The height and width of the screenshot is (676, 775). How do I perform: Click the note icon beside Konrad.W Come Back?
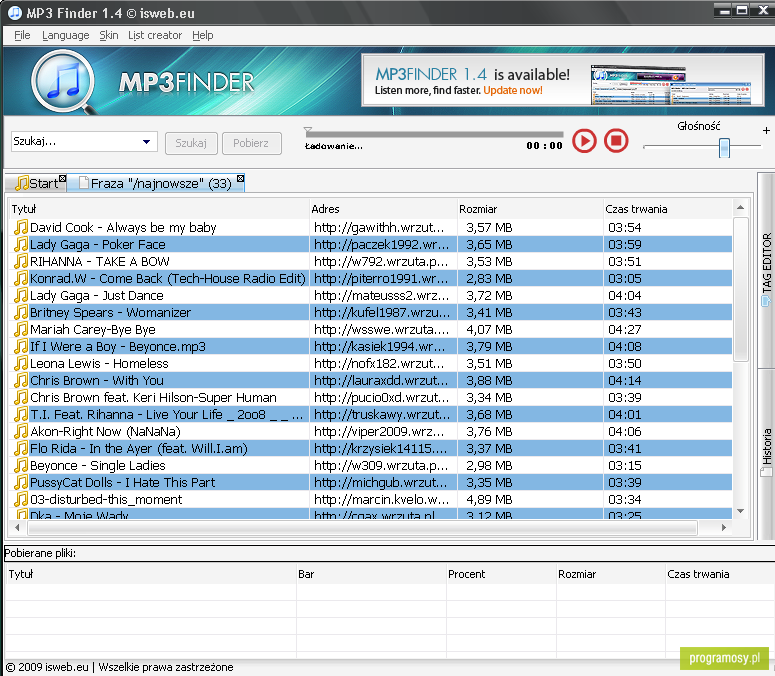(21, 278)
